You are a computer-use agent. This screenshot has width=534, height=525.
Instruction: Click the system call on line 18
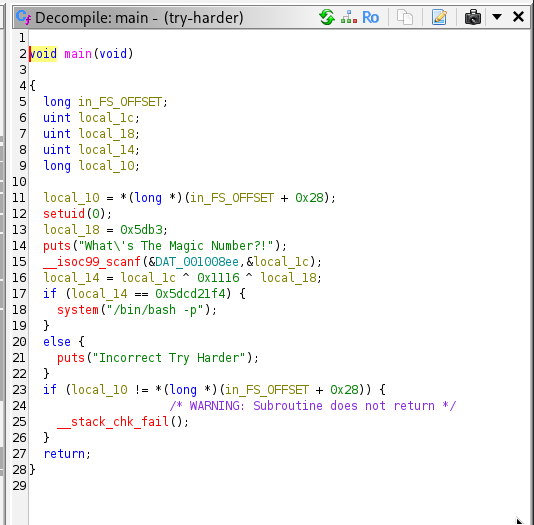[78, 309]
